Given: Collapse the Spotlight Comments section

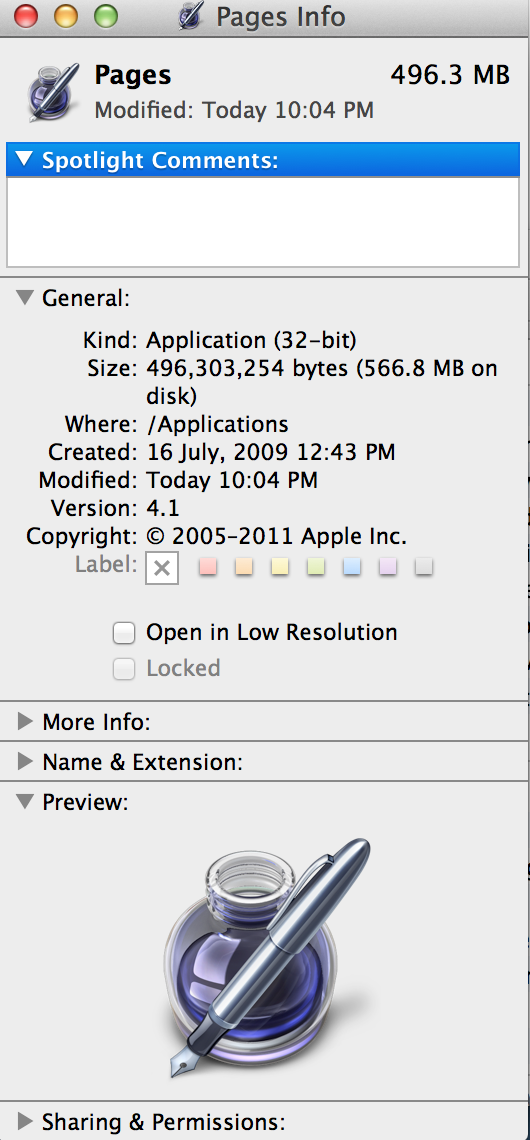Looking at the screenshot, I should click(25, 159).
